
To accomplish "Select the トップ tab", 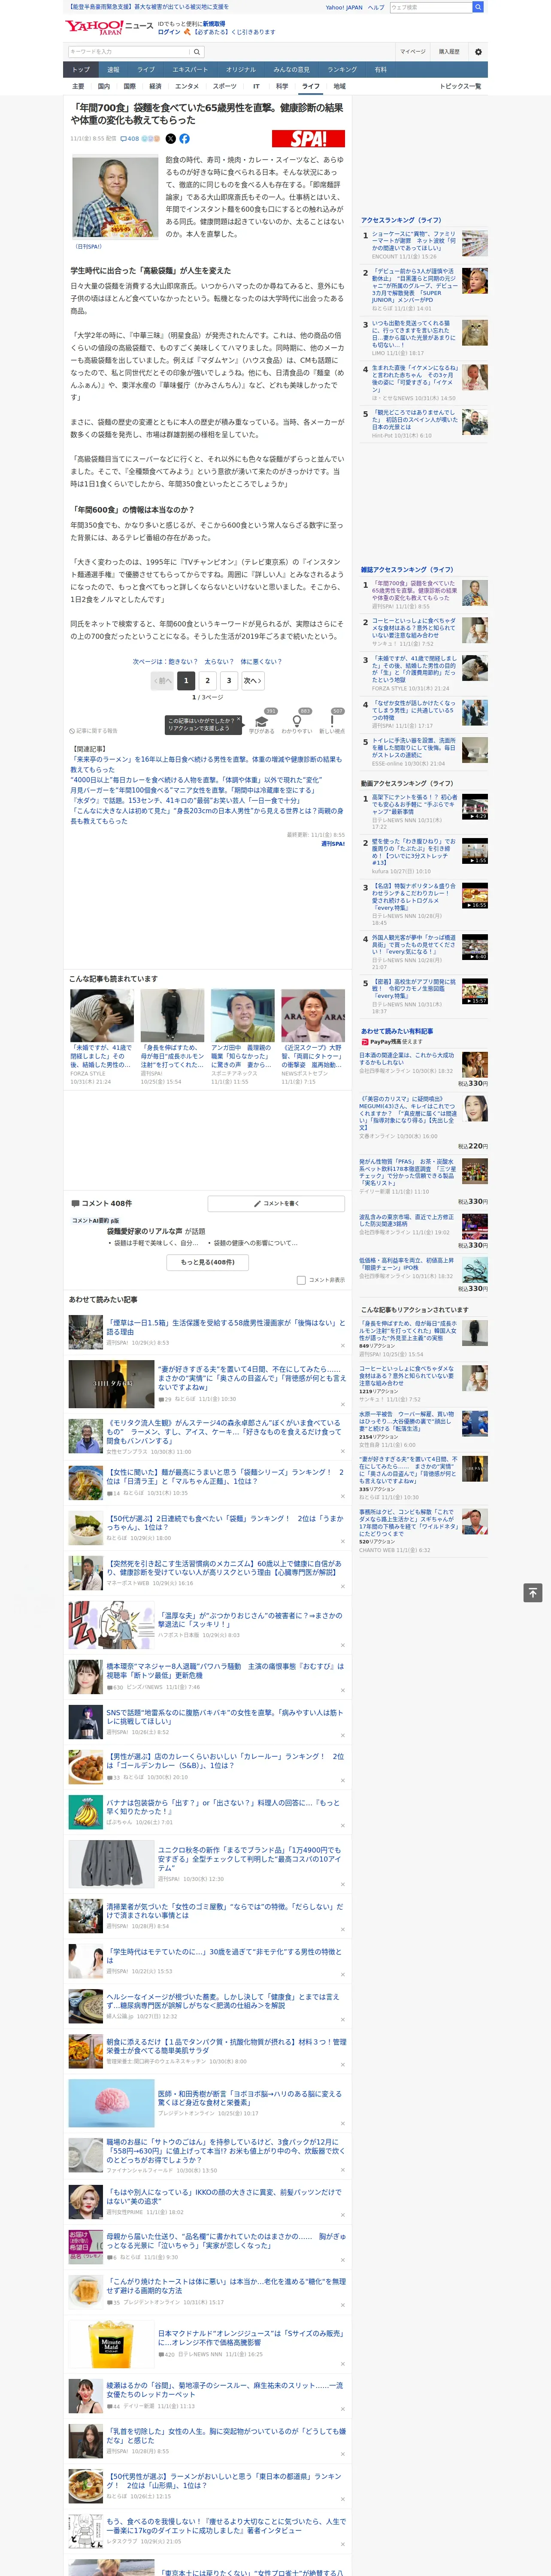I will (x=81, y=70).
